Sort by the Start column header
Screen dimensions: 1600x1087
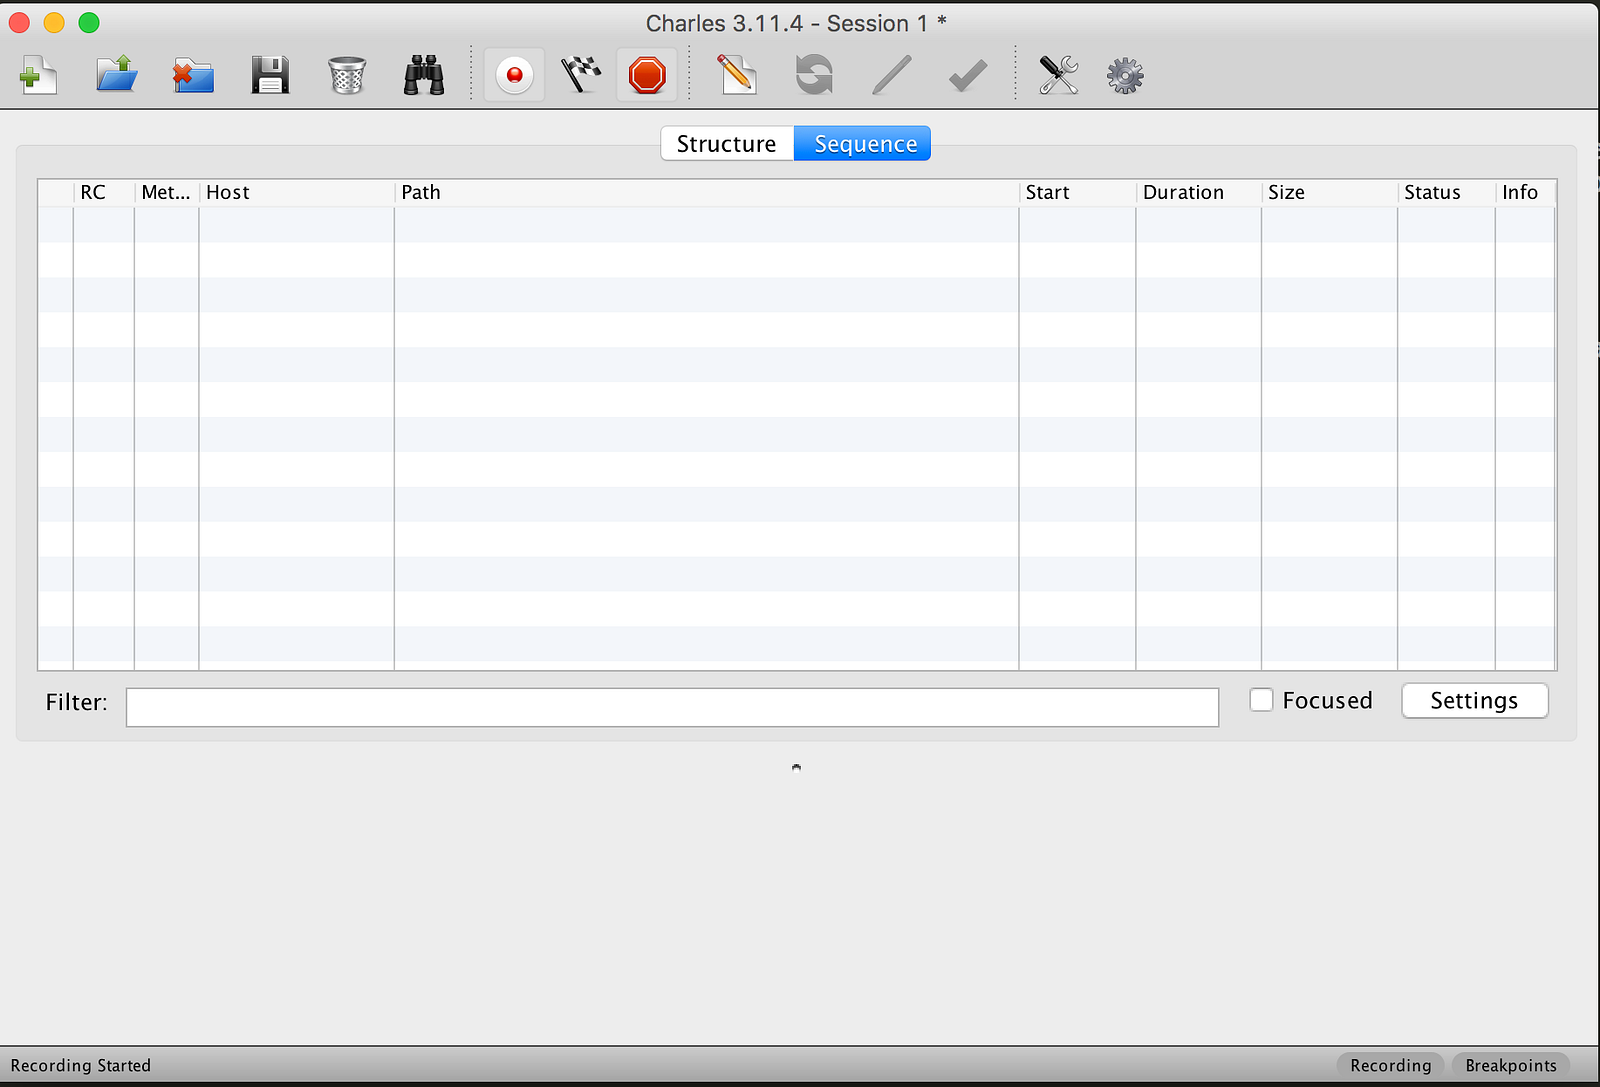tap(1077, 193)
